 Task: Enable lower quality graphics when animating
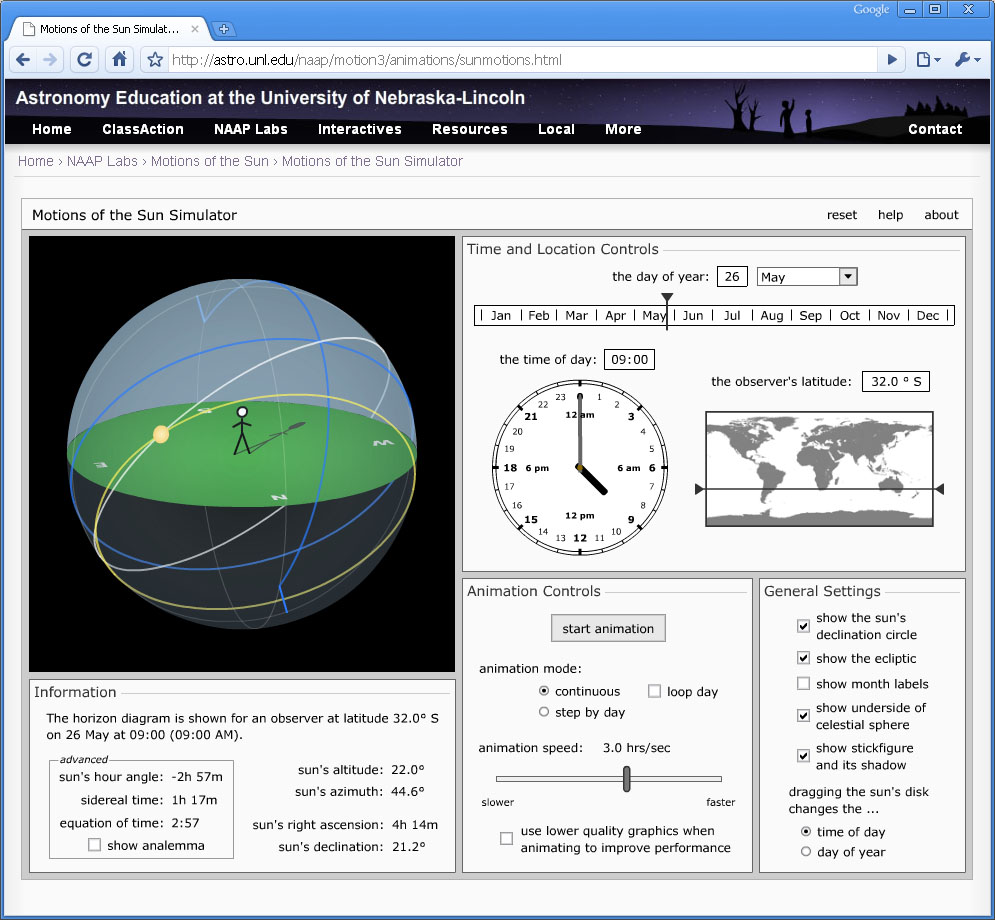(x=506, y=839)
